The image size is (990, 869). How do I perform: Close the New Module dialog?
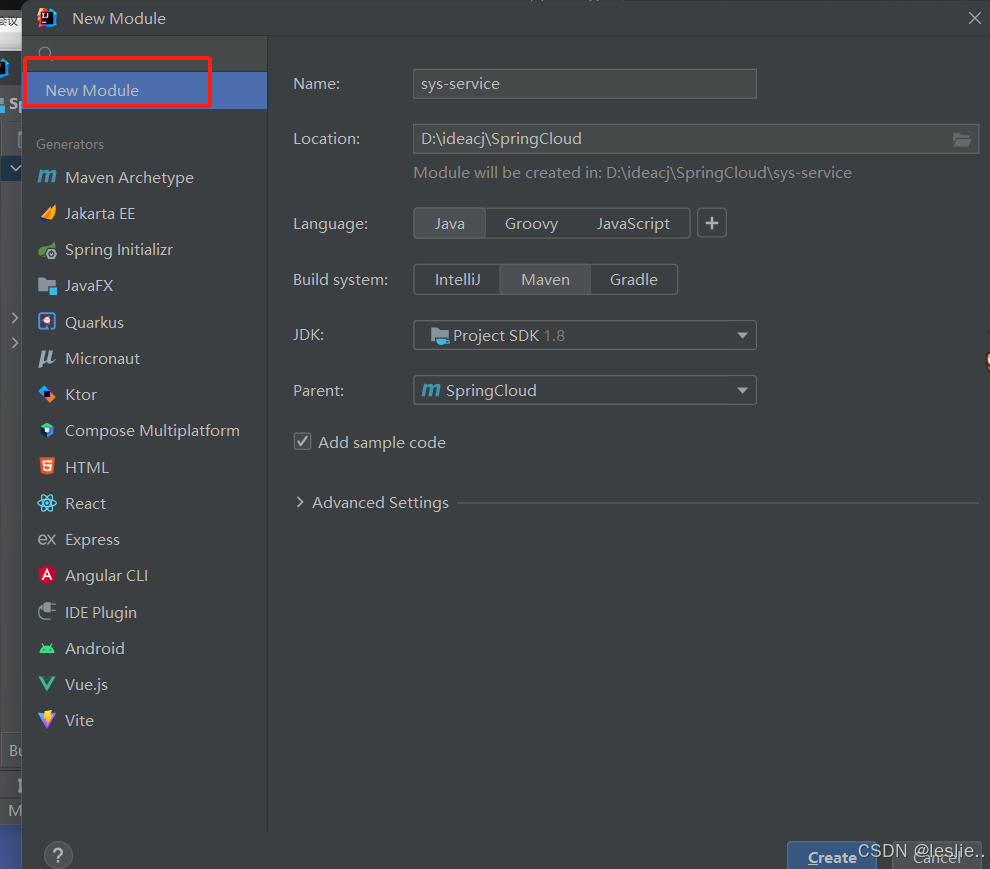pos(974,18)
